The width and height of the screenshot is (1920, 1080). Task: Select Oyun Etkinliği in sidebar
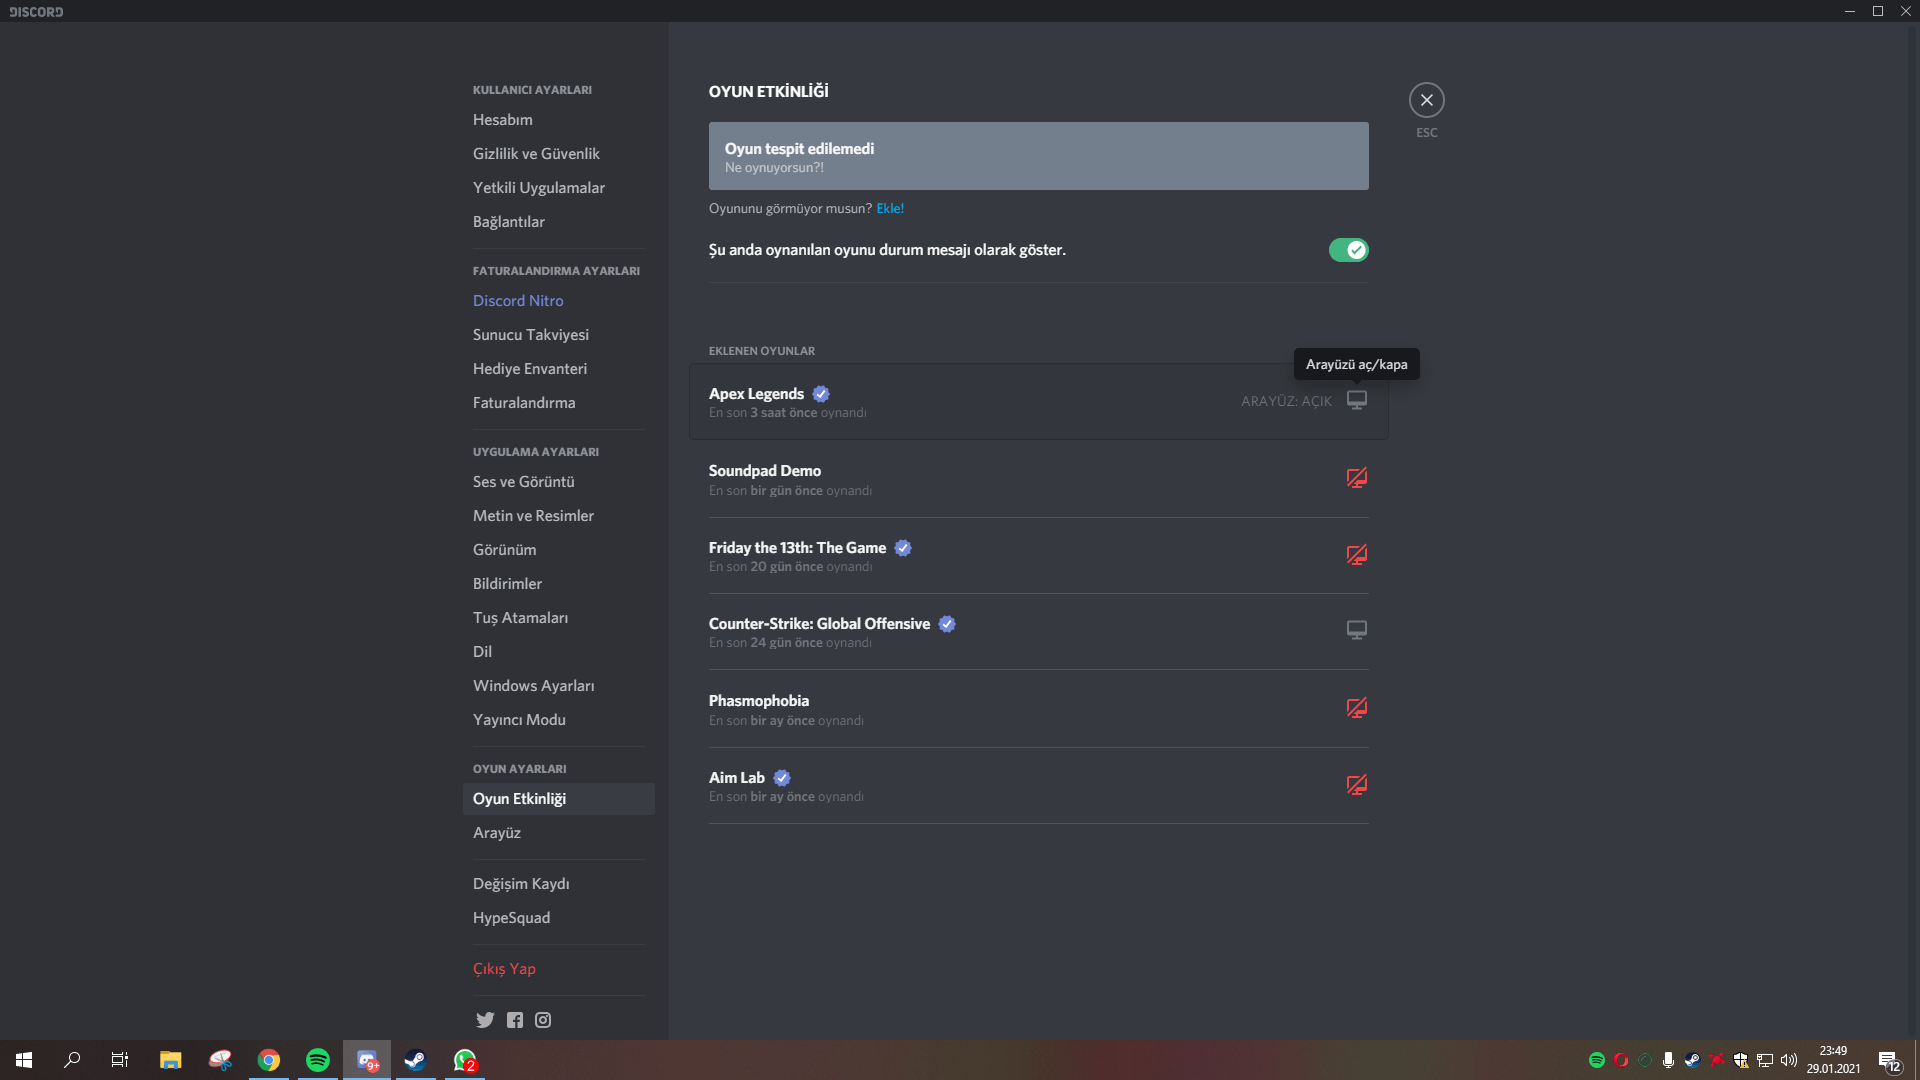tap(558, 799)
